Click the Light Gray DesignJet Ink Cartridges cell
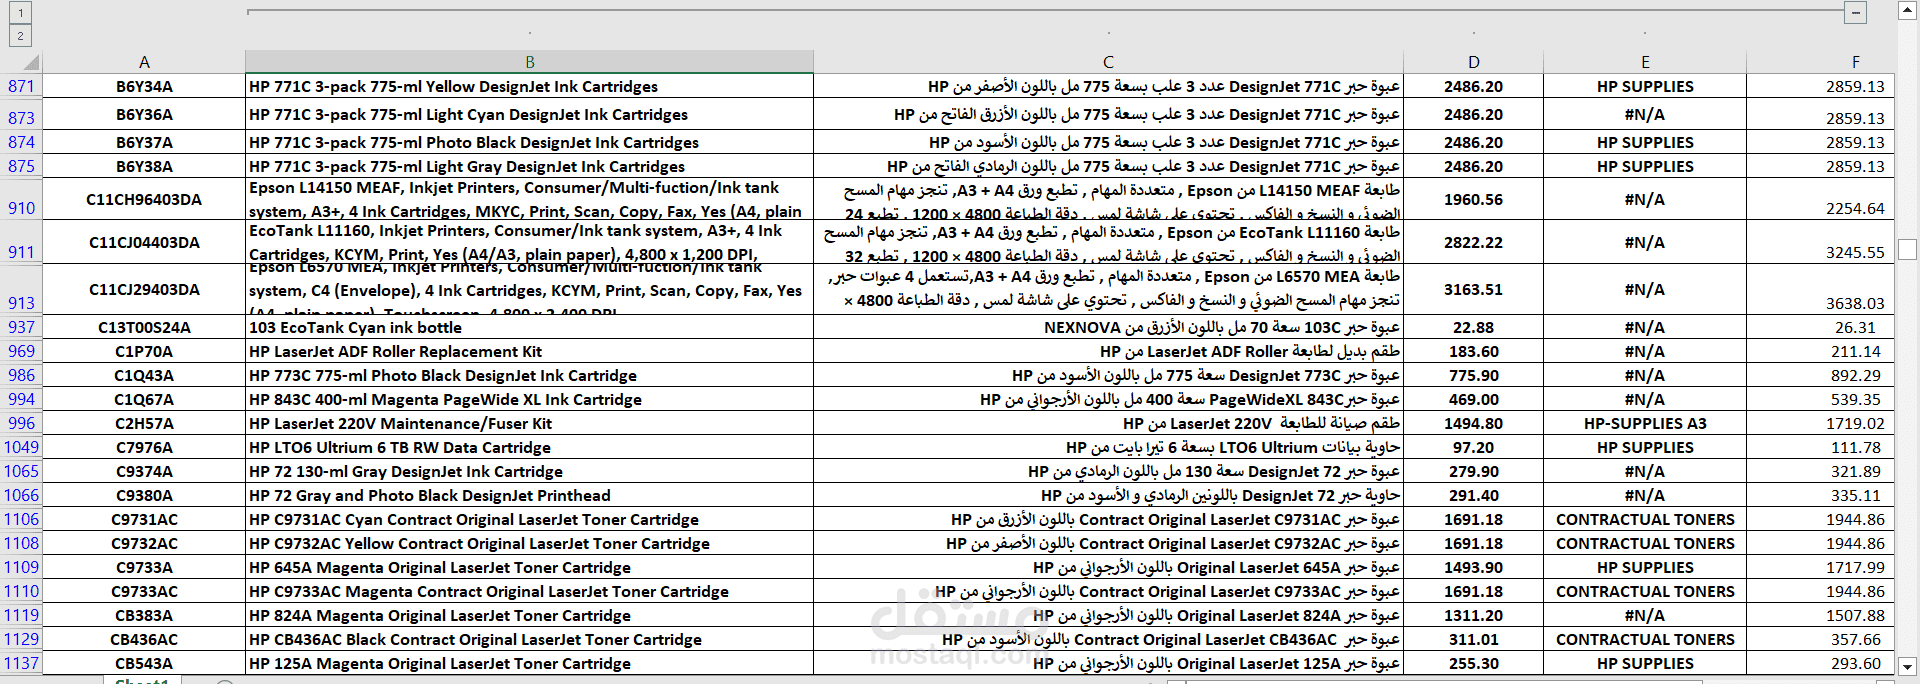The image size is (1920, 684). click(529, 166)
